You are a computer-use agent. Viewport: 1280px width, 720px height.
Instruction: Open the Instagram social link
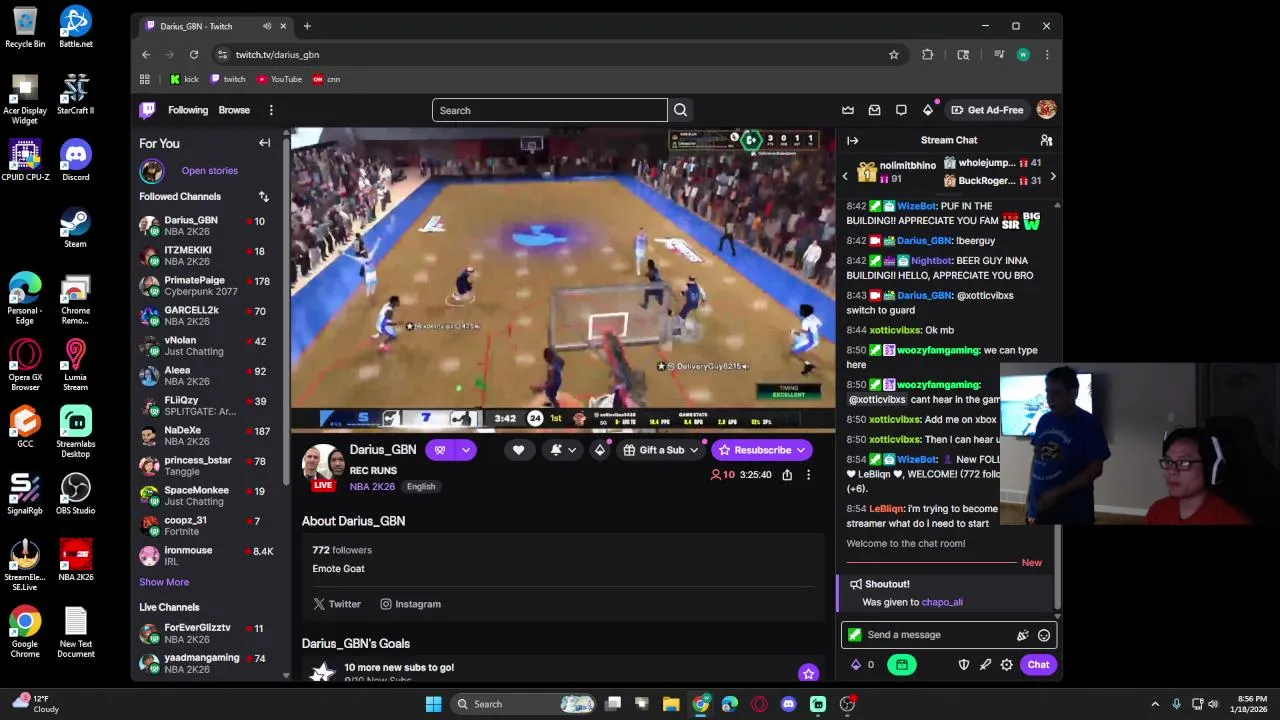[x=411, y=604]
